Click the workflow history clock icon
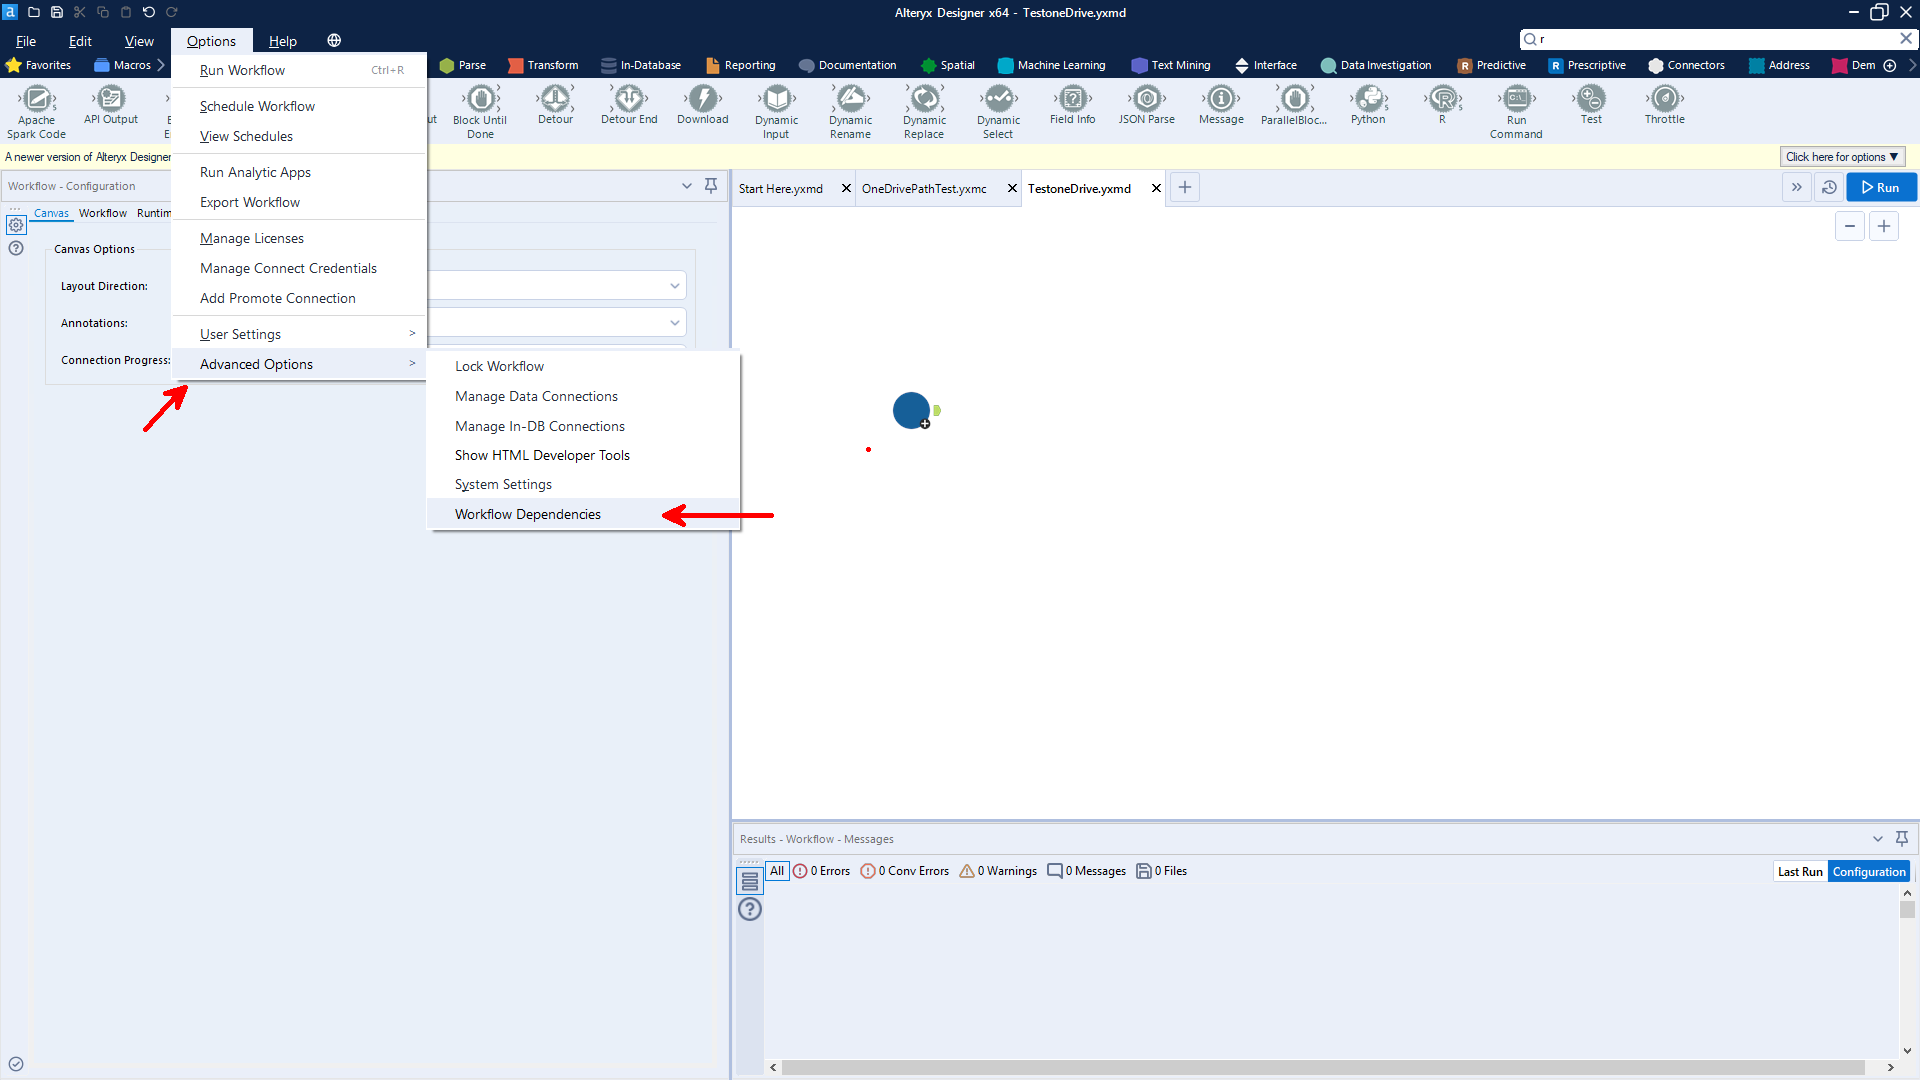This screenshot has width=1920, height=1080. (1829, 187)
